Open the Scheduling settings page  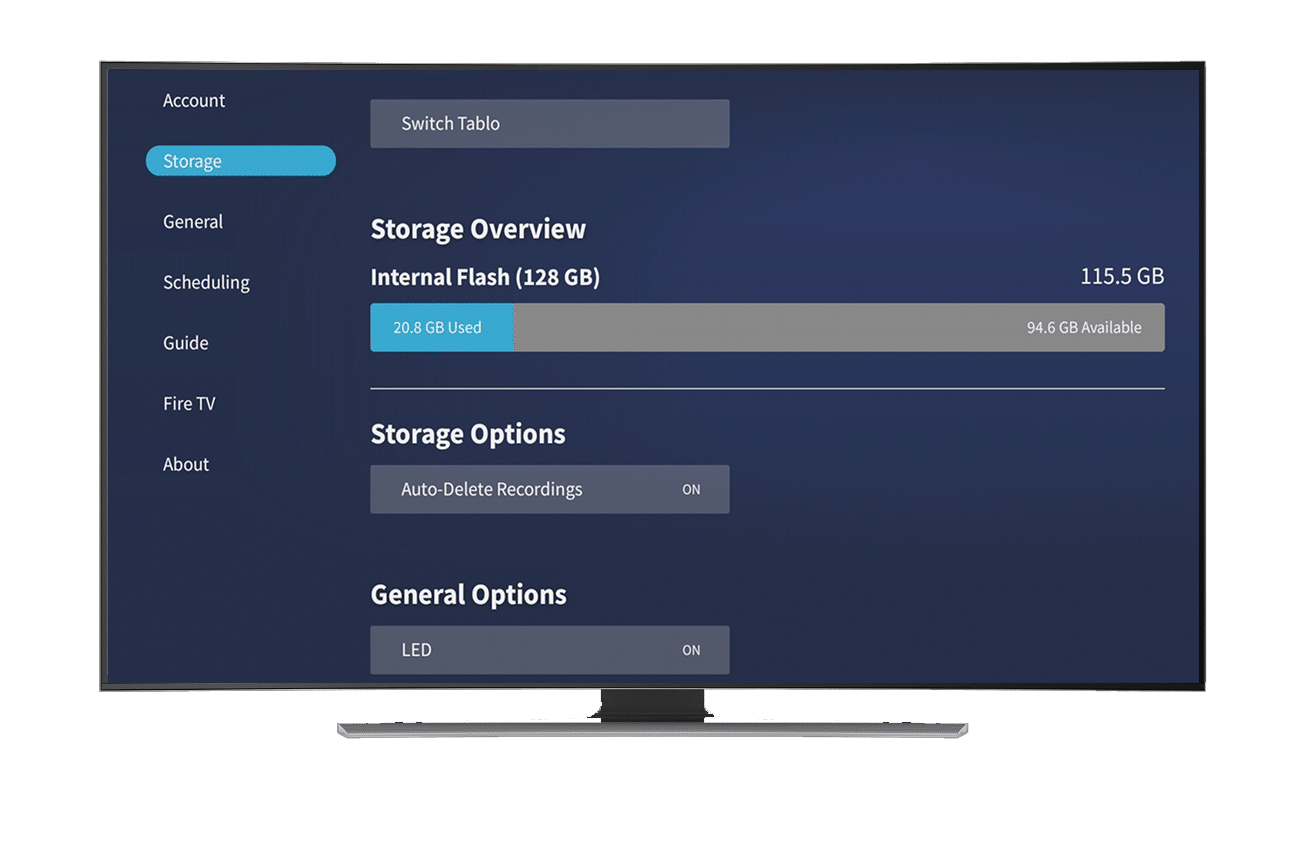tap(206, 283)
